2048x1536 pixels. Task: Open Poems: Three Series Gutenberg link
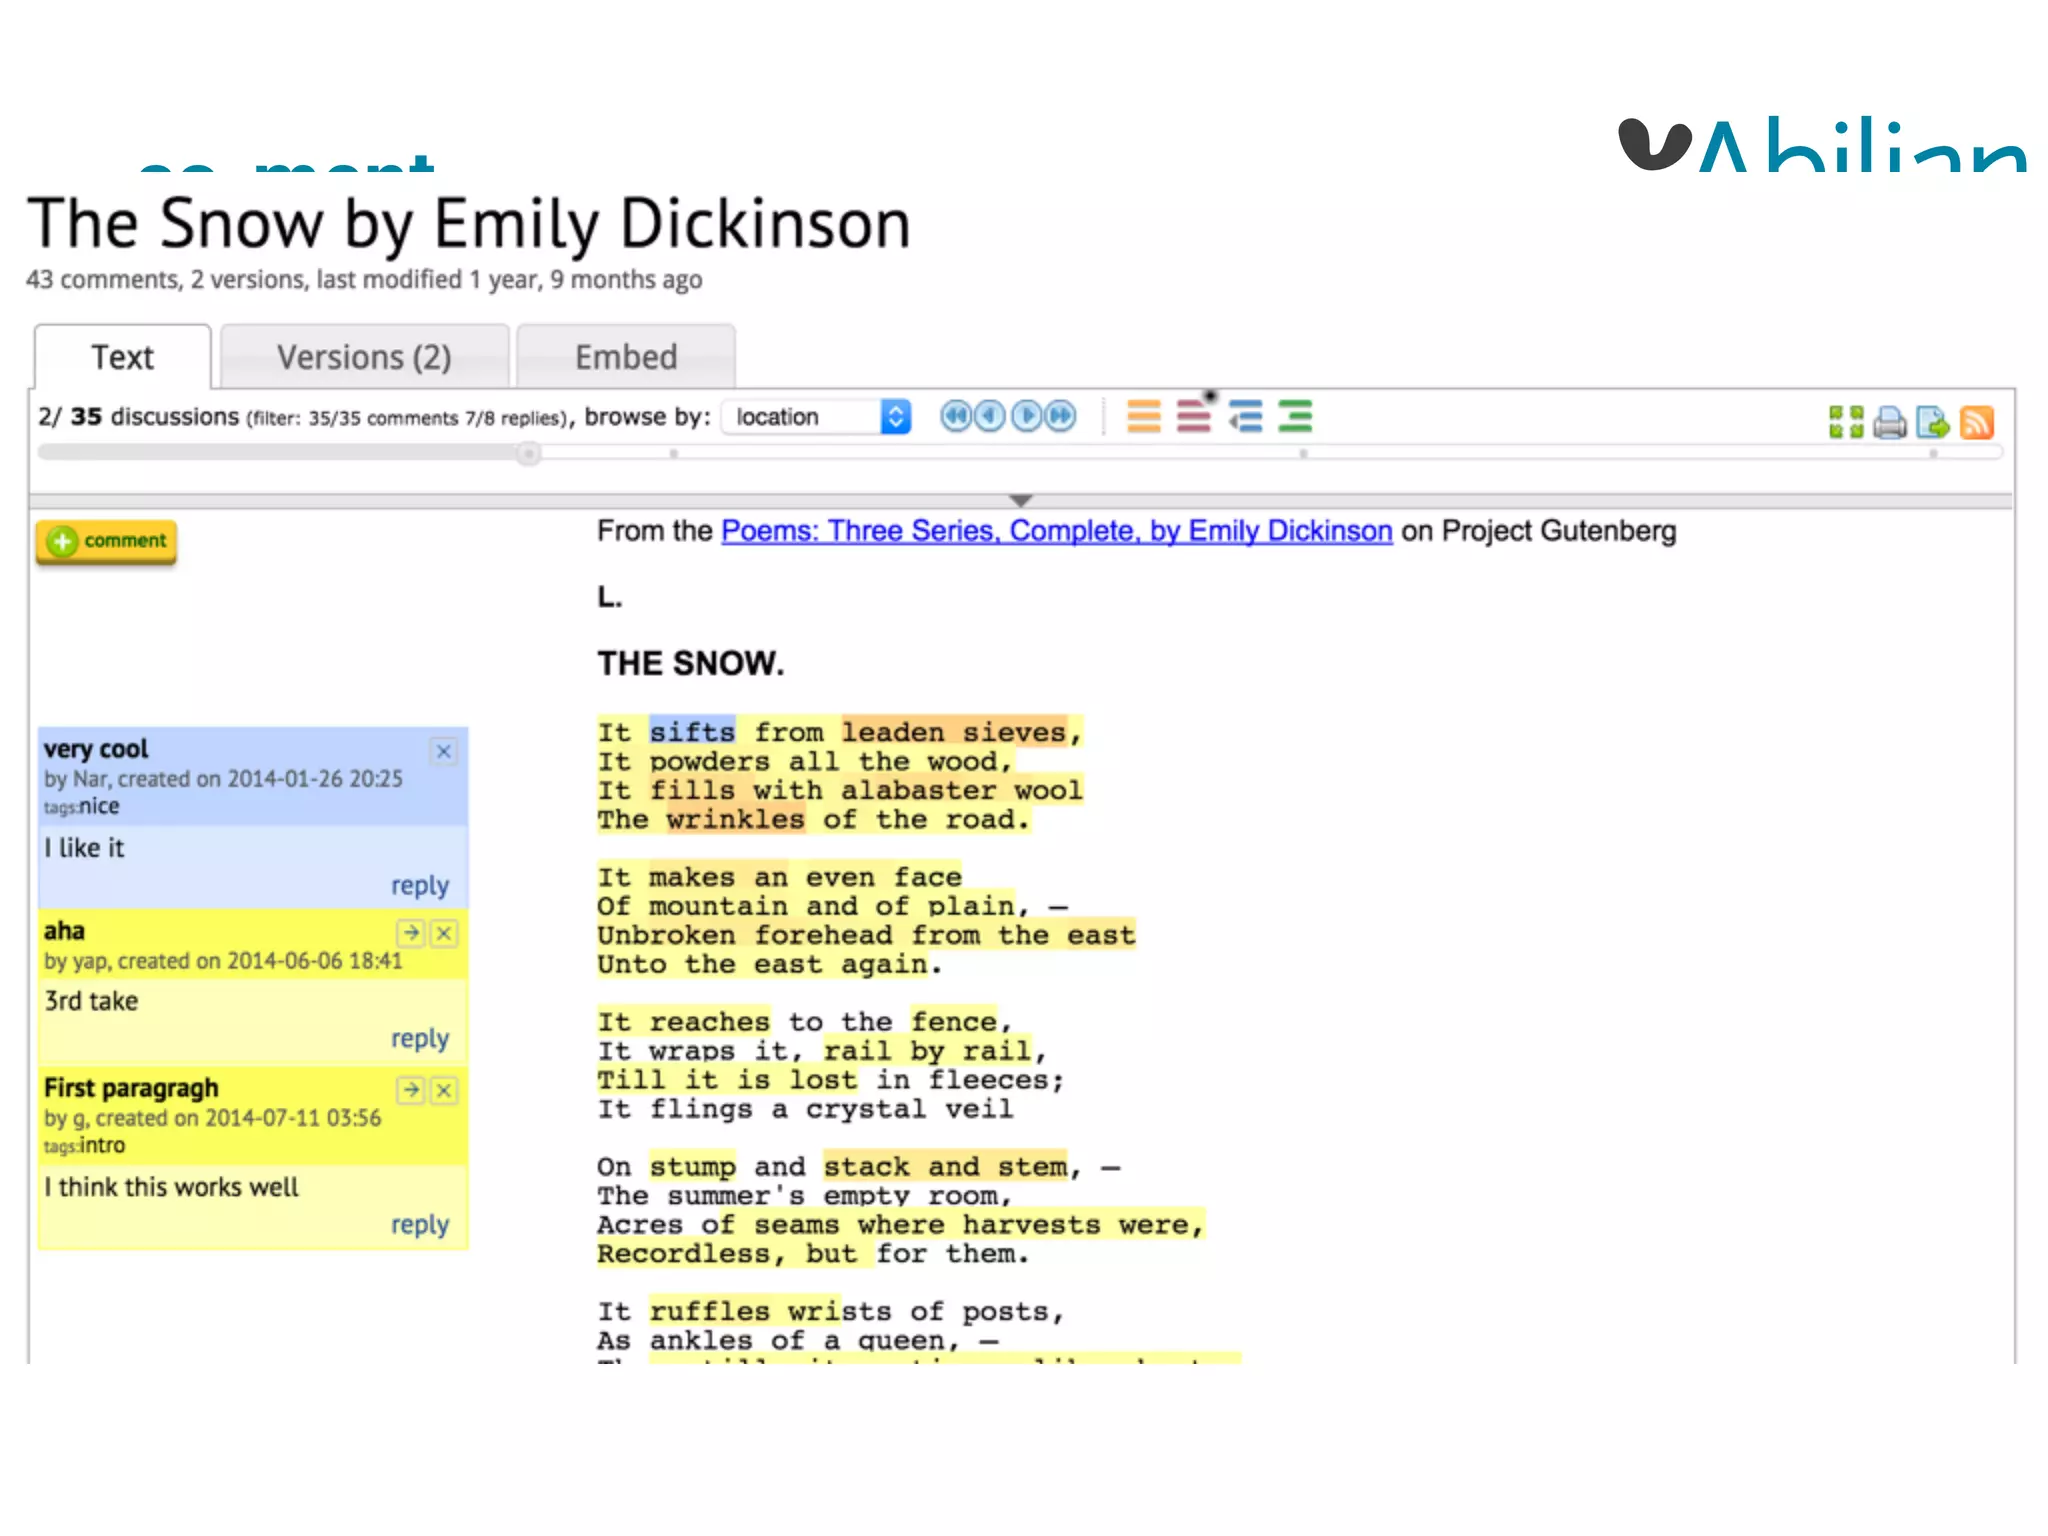(x=1056, y=531)
